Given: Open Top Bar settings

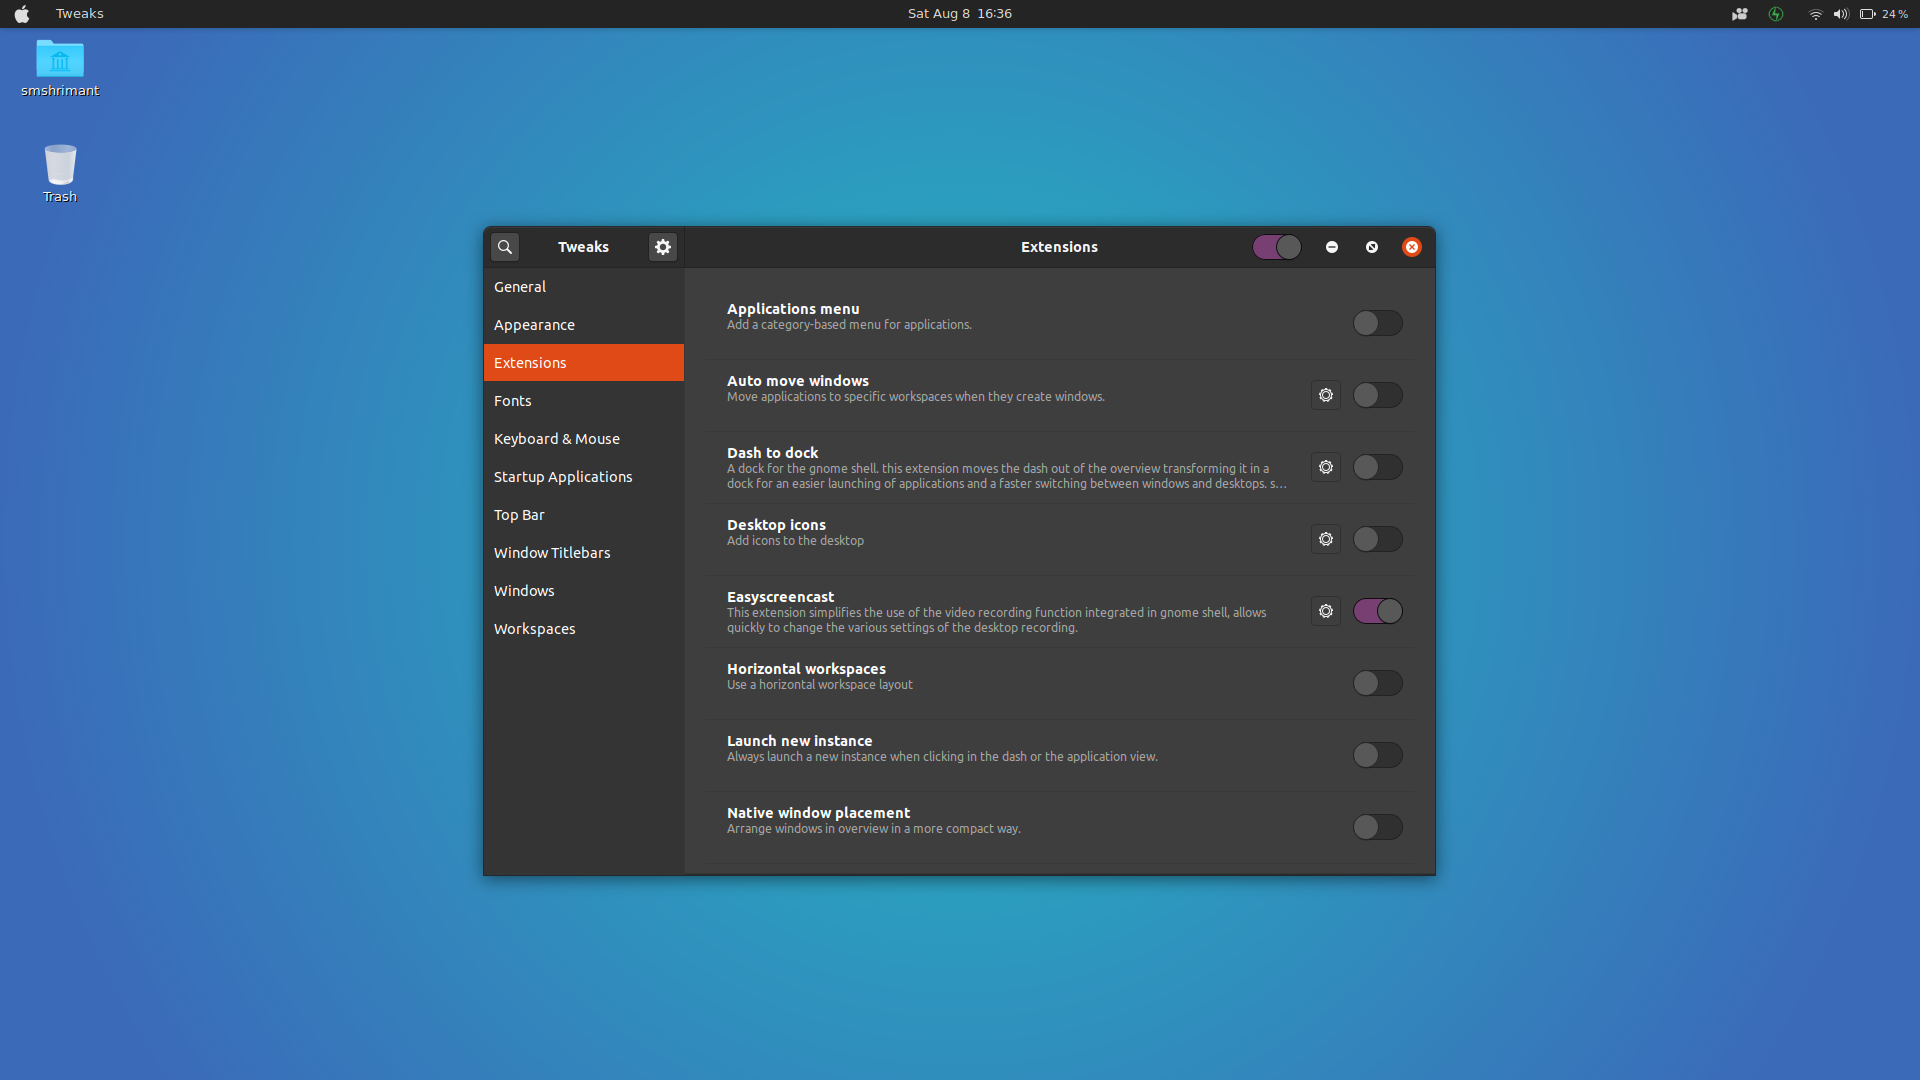Looking at the screenshot, I should click(x=584, y=515).
